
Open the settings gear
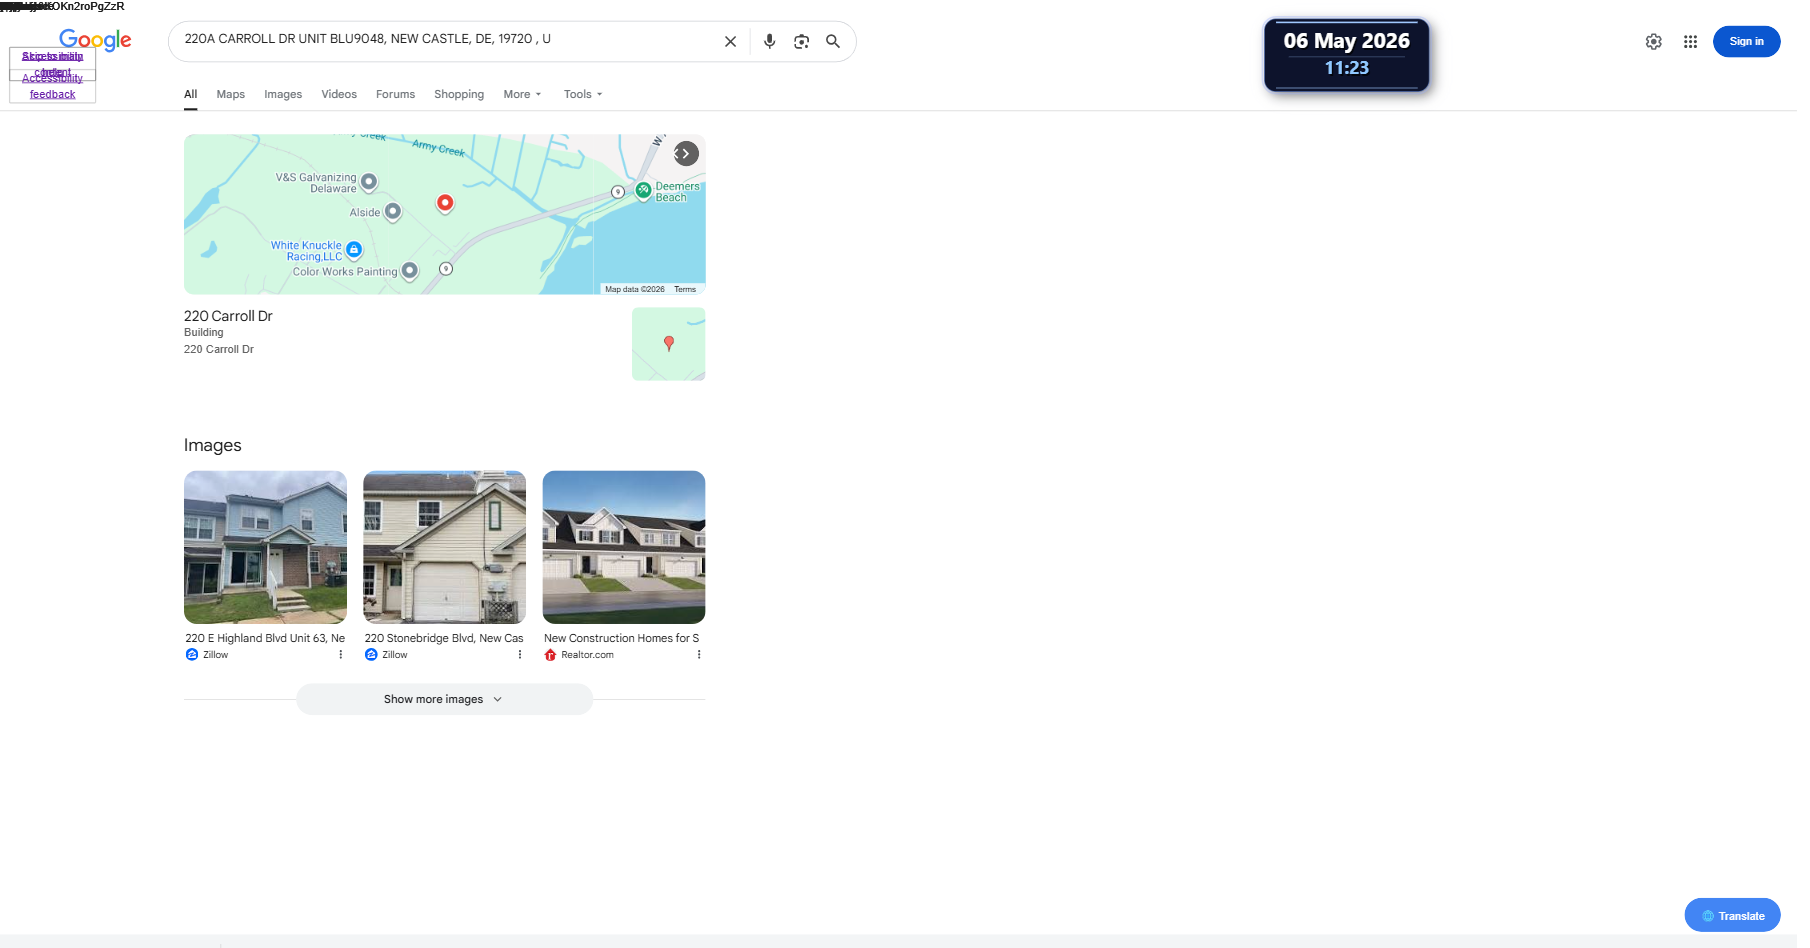pyautogui.click(x=1654, y=42)
